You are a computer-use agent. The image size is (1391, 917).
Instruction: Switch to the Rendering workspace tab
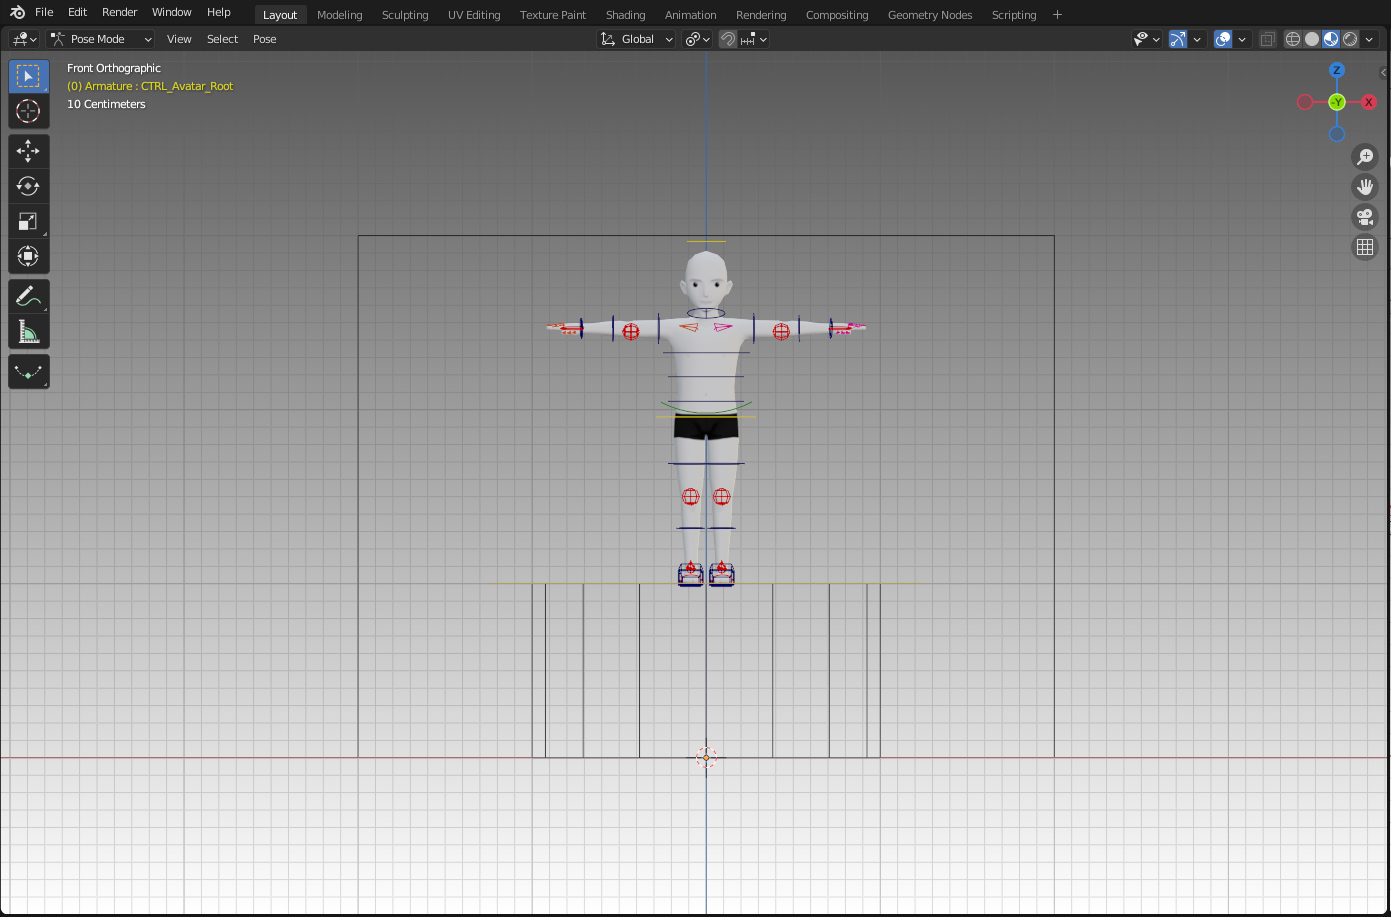(x=761, y=15)
